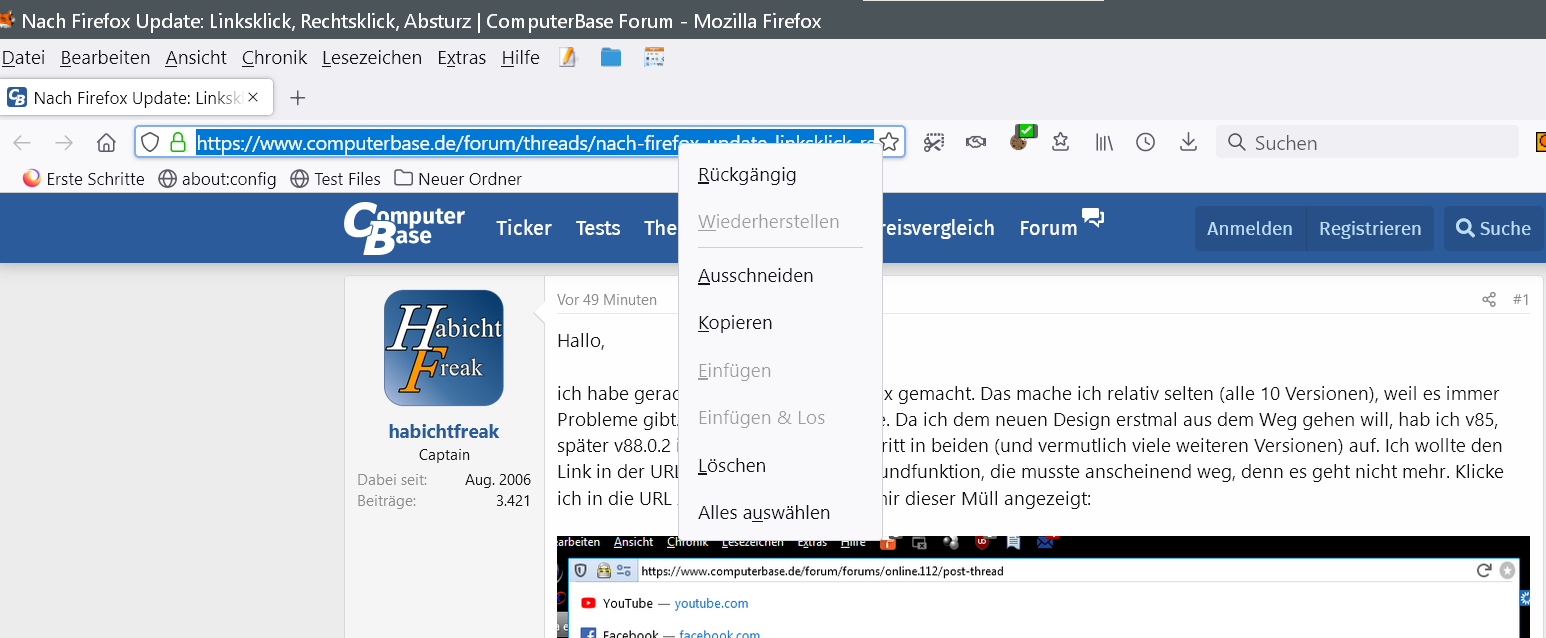The width and height of the screenshot is (1546, 638).
Task: Open the site Suche button
Action: coord(1493,228)
